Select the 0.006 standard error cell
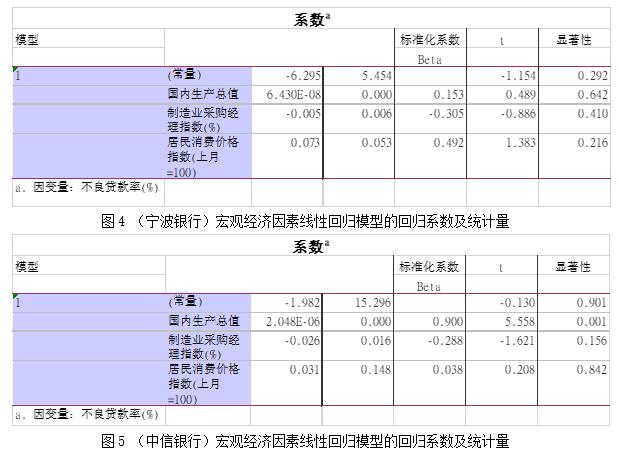The width and height of the screenshot is (618, 458). coord(359,119)
